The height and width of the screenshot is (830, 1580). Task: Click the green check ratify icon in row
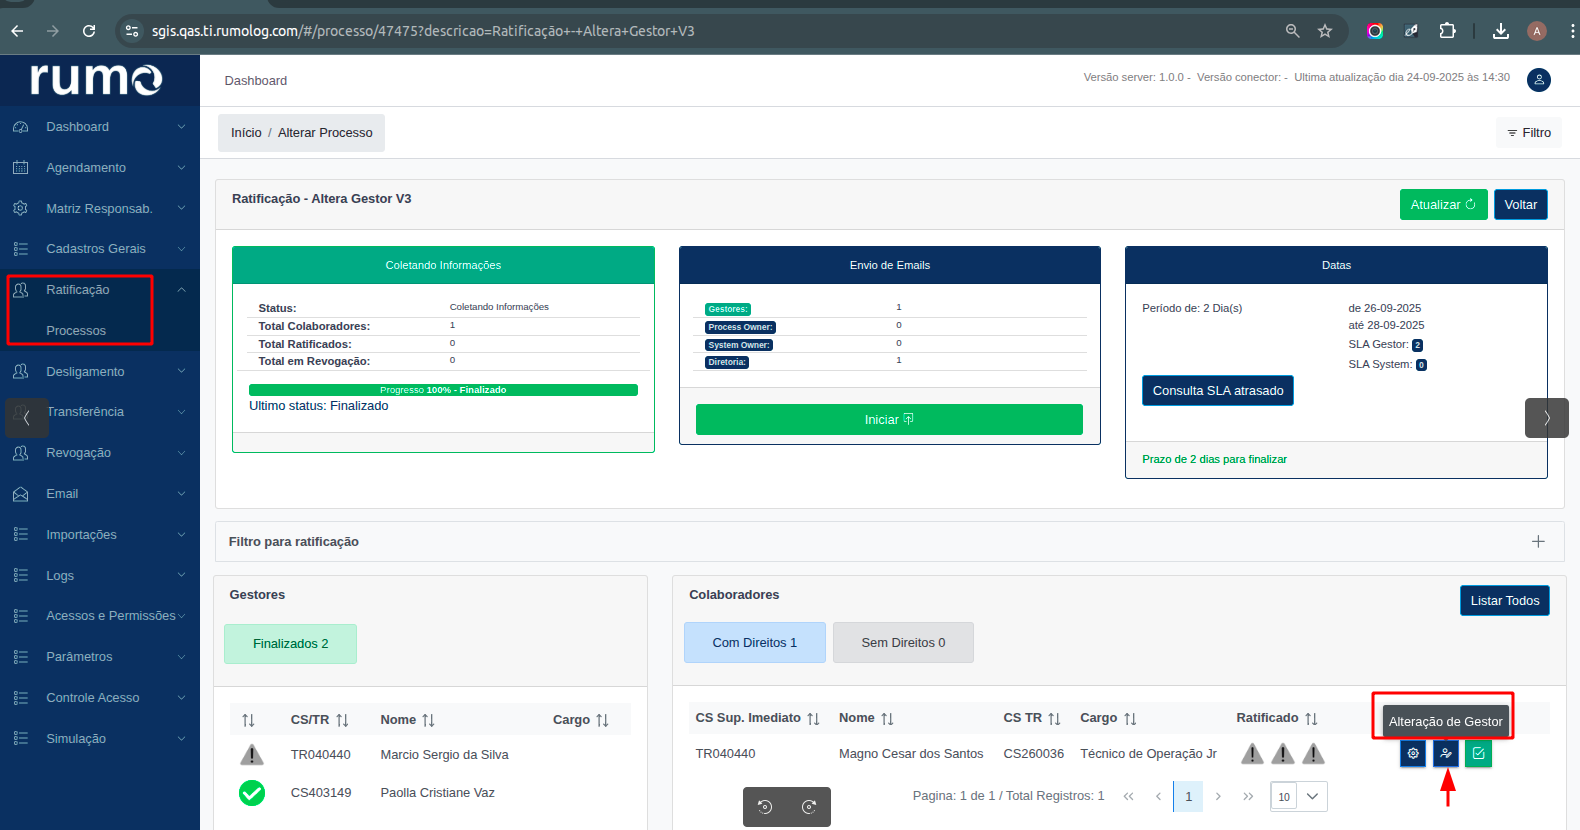(x=1478, y=754)
